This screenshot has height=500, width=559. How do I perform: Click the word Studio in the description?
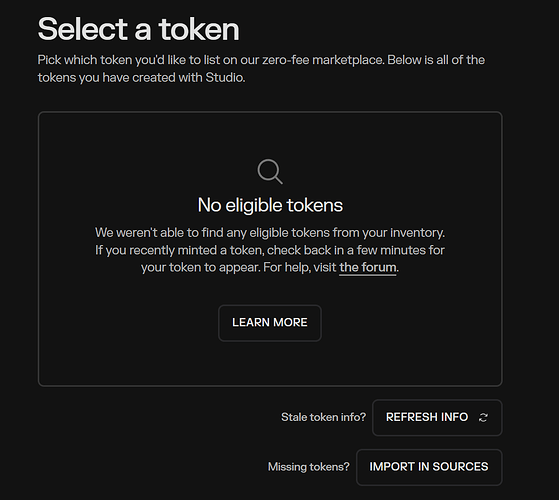[224, 77]
